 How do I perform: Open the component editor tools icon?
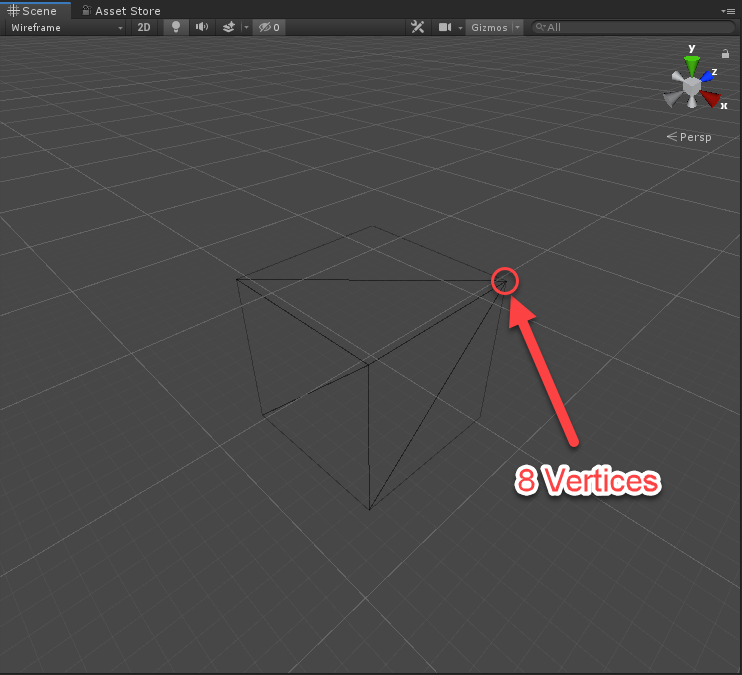[x=417, y=27]
